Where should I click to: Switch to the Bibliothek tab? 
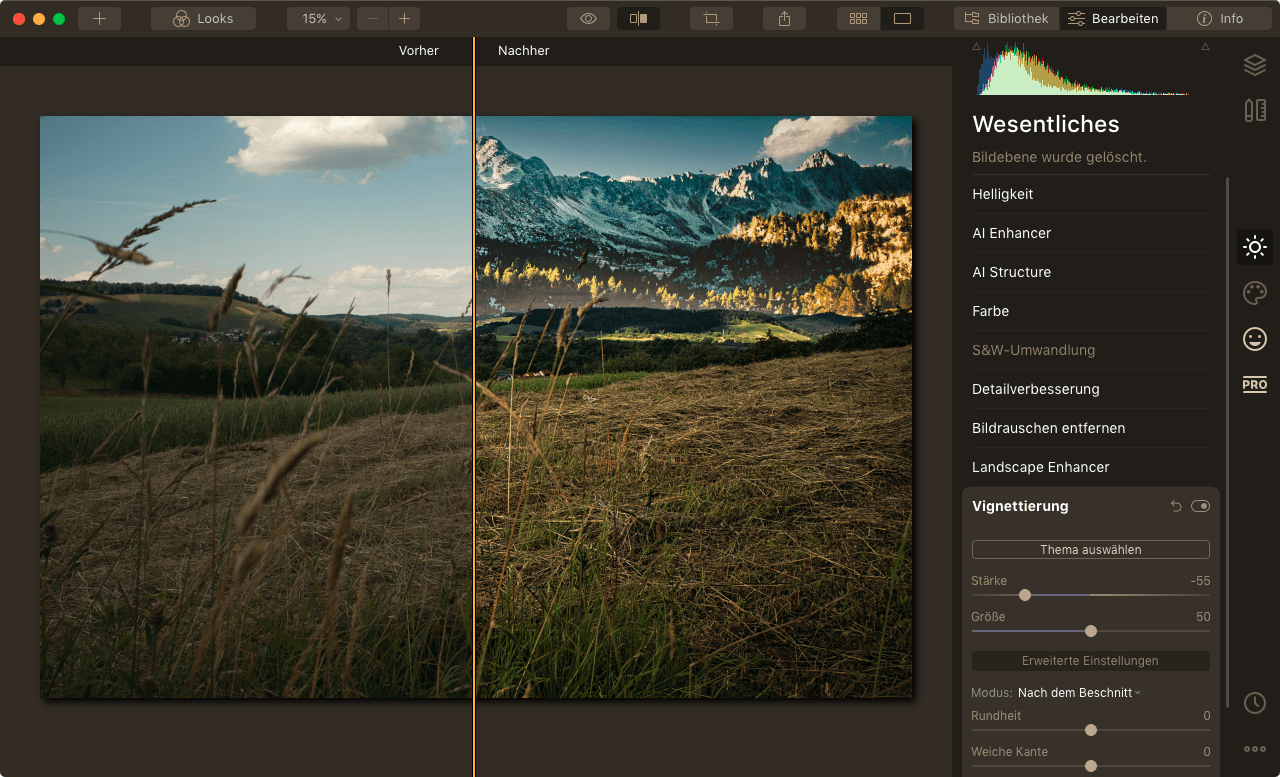point(1007,18)
